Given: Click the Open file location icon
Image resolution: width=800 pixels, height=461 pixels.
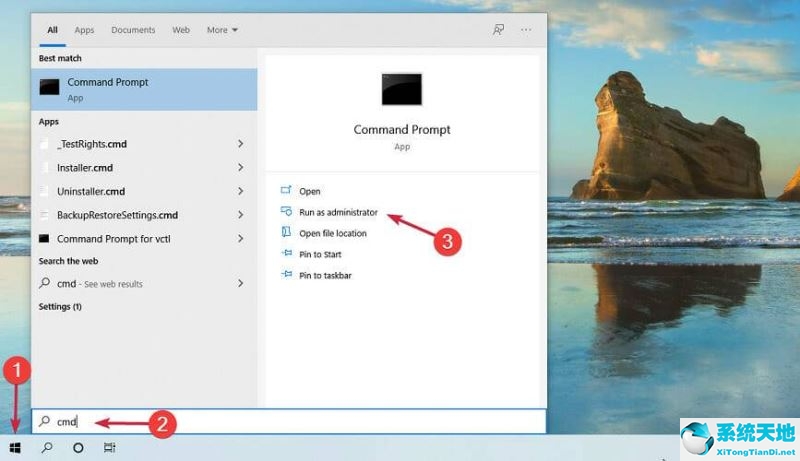Looking at the screenshot, I should coord(286,232).
